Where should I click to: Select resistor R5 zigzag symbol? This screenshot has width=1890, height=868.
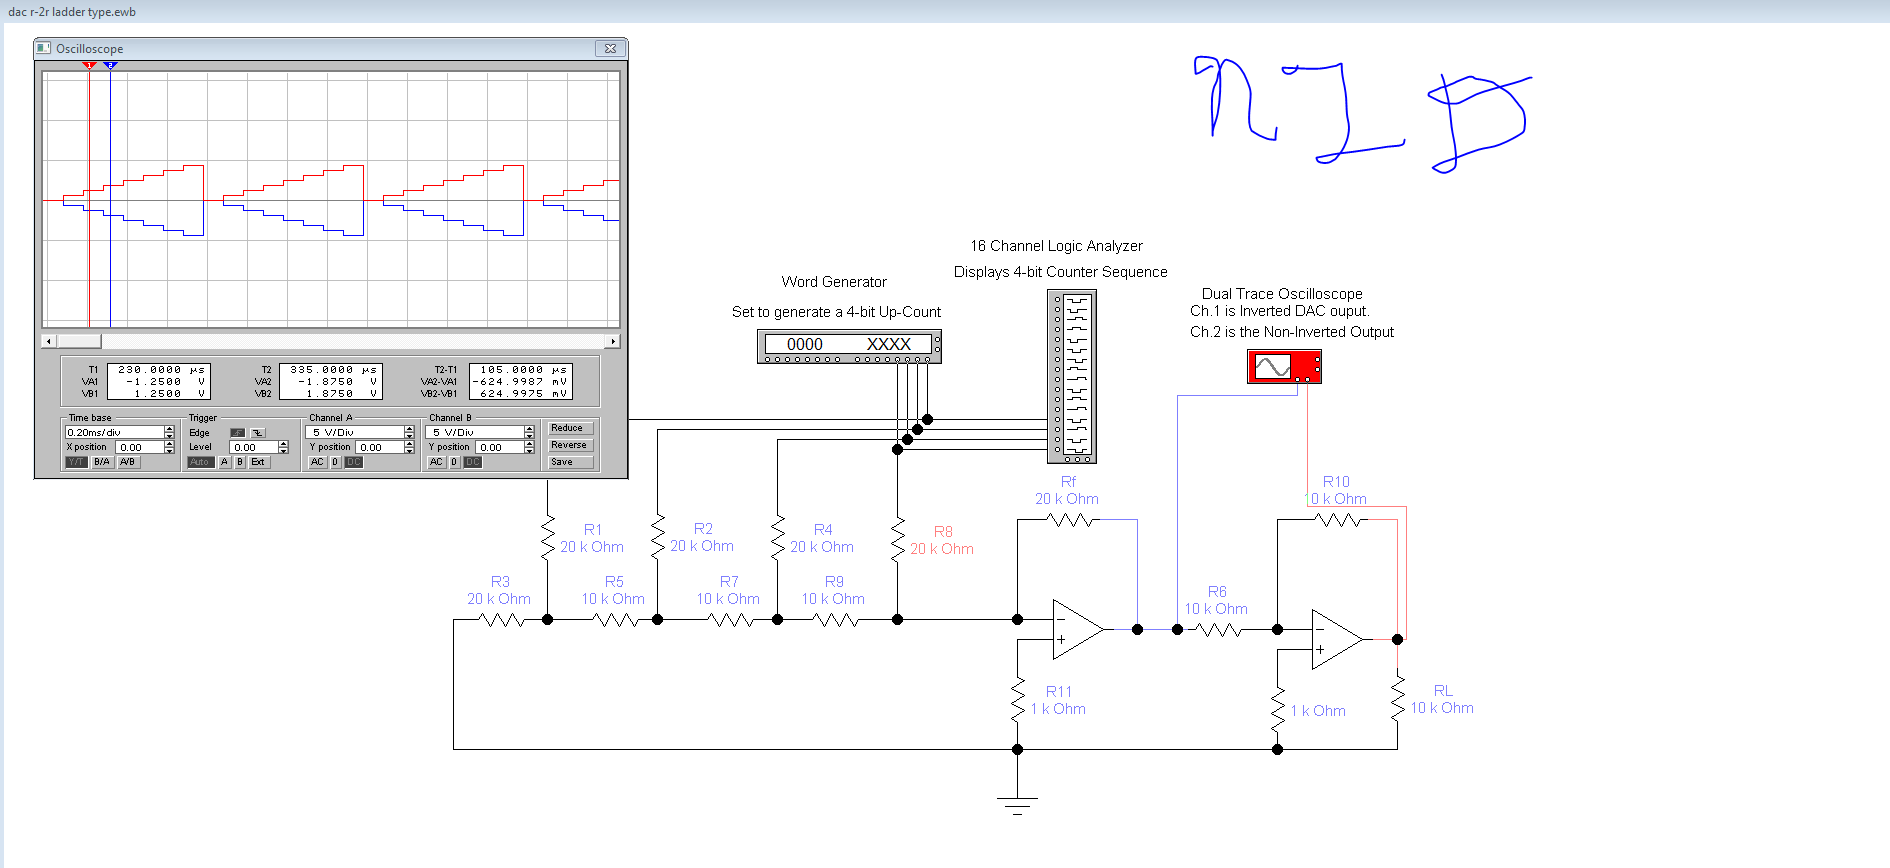pyautogui.click(x=616, y=620)
